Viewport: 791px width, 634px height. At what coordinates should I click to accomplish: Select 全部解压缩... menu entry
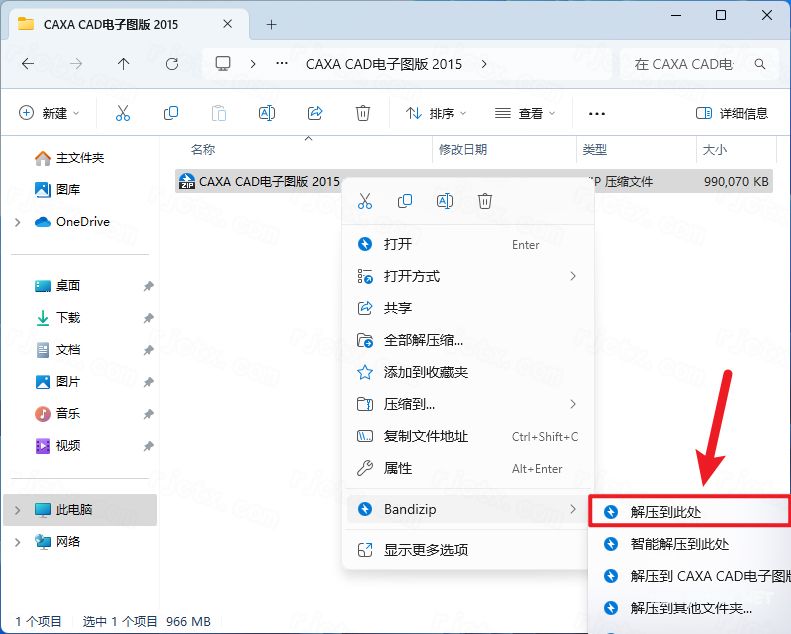coord(468,340)
